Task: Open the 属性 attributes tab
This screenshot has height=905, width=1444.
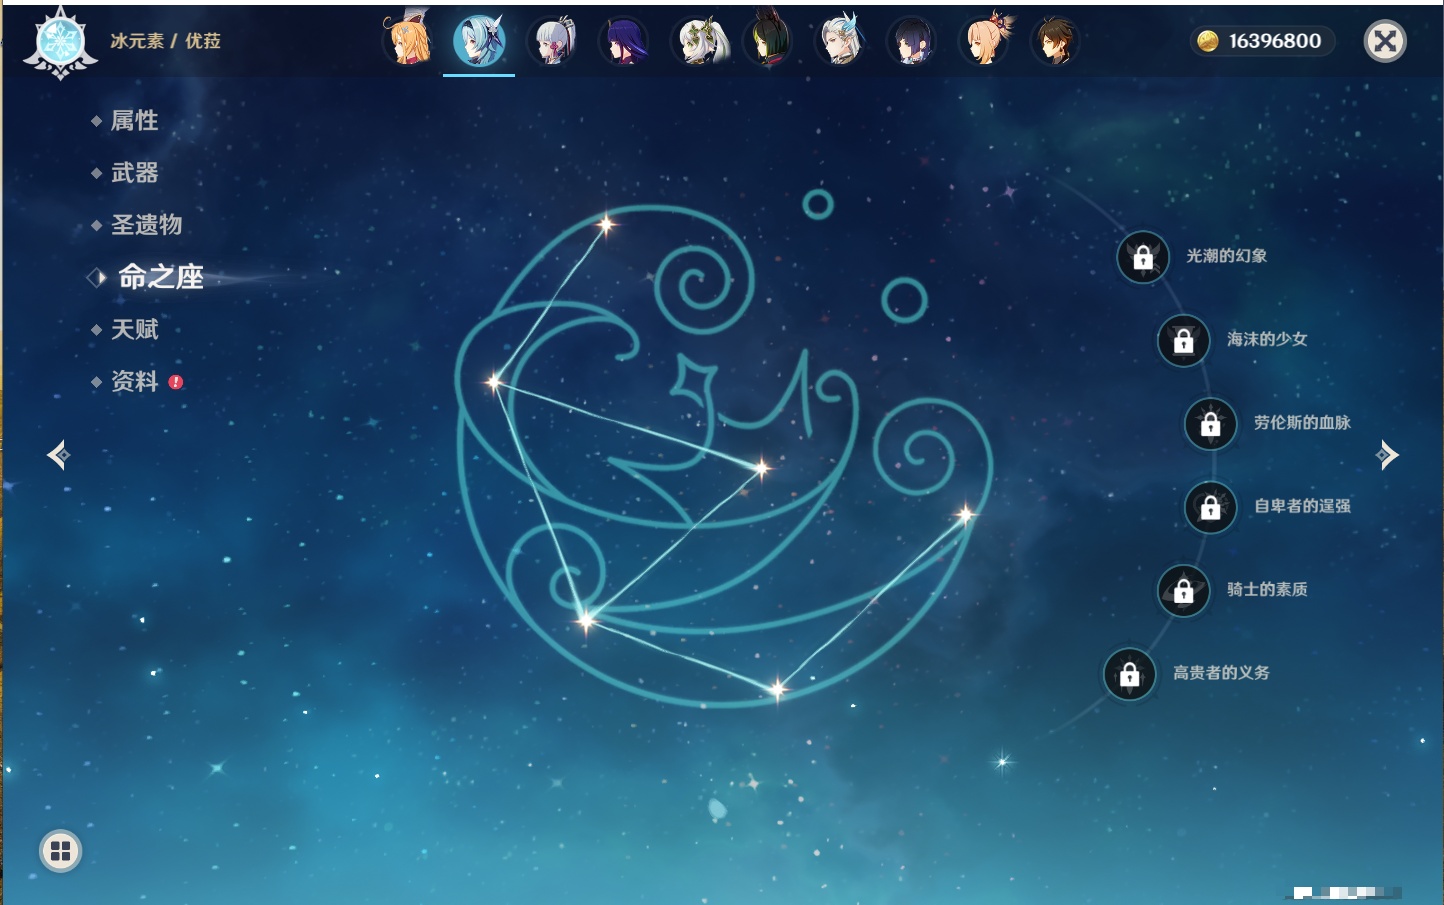Action: coord(134,121)
